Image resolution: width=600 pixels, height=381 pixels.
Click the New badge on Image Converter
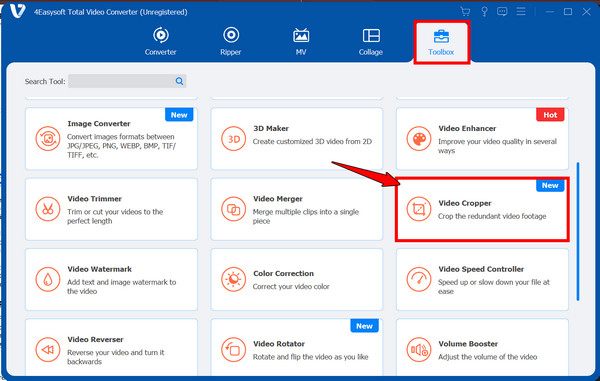[x=179, y=115]
